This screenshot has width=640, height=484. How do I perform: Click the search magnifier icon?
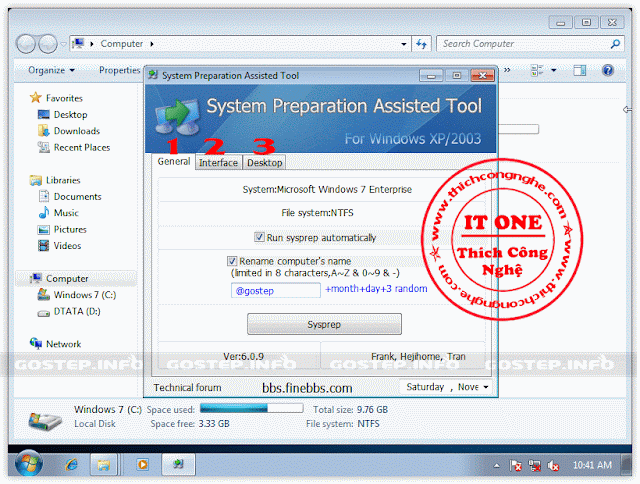point(615,44)
